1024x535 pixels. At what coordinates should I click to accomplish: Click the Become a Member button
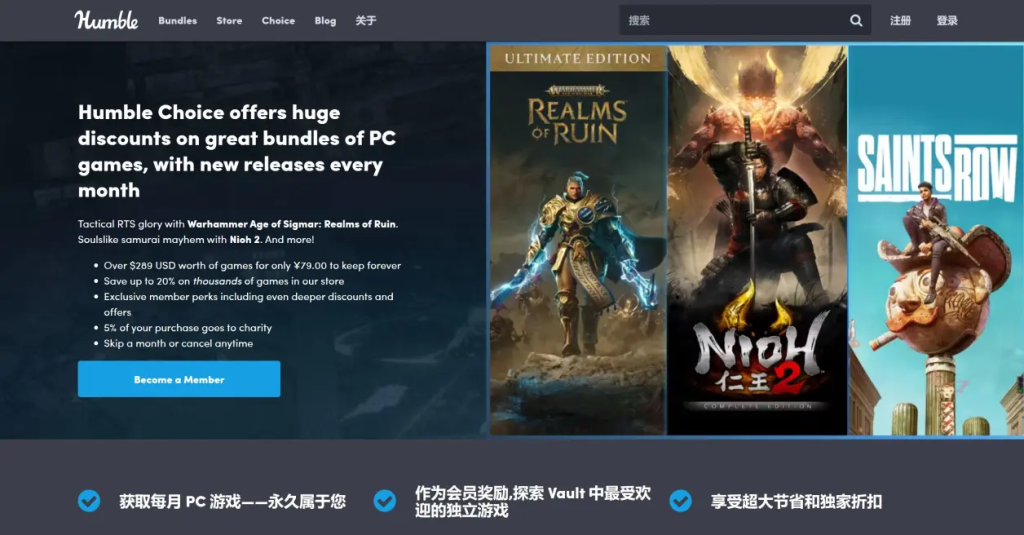pyautogui.click(x=179, y=379)
